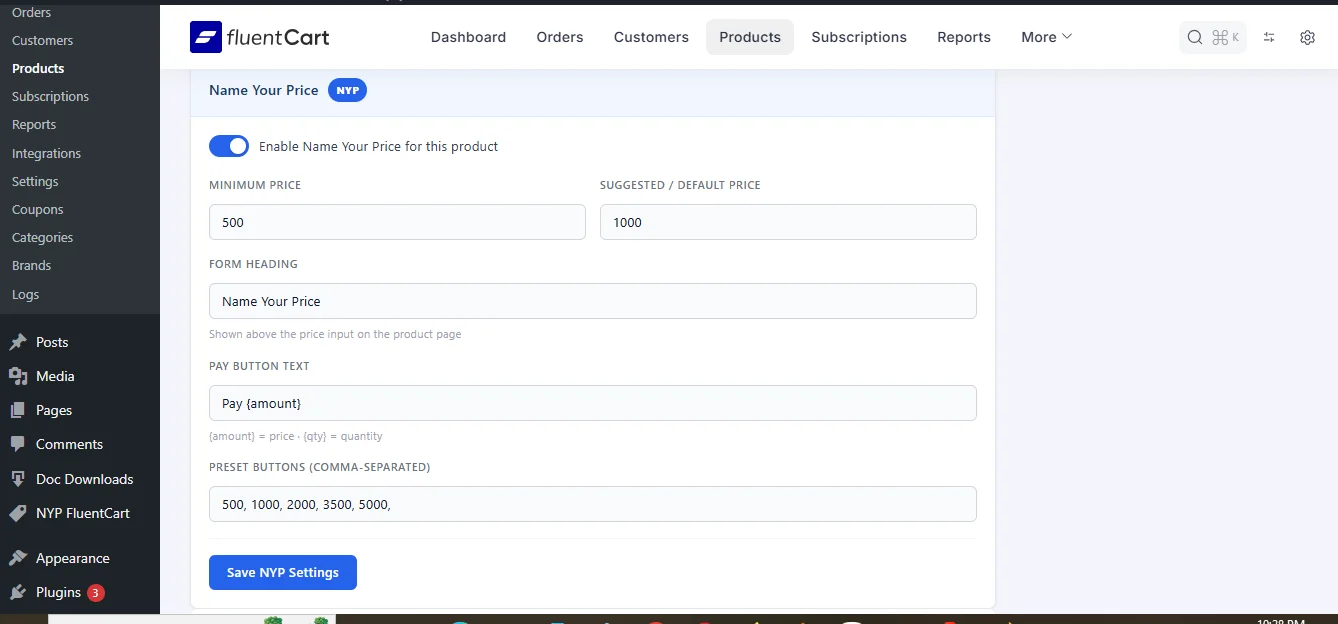The image size is (1338, 624).
Task: Click the Posts pin icon in the sidebar
Action: (x=18, y=342)
